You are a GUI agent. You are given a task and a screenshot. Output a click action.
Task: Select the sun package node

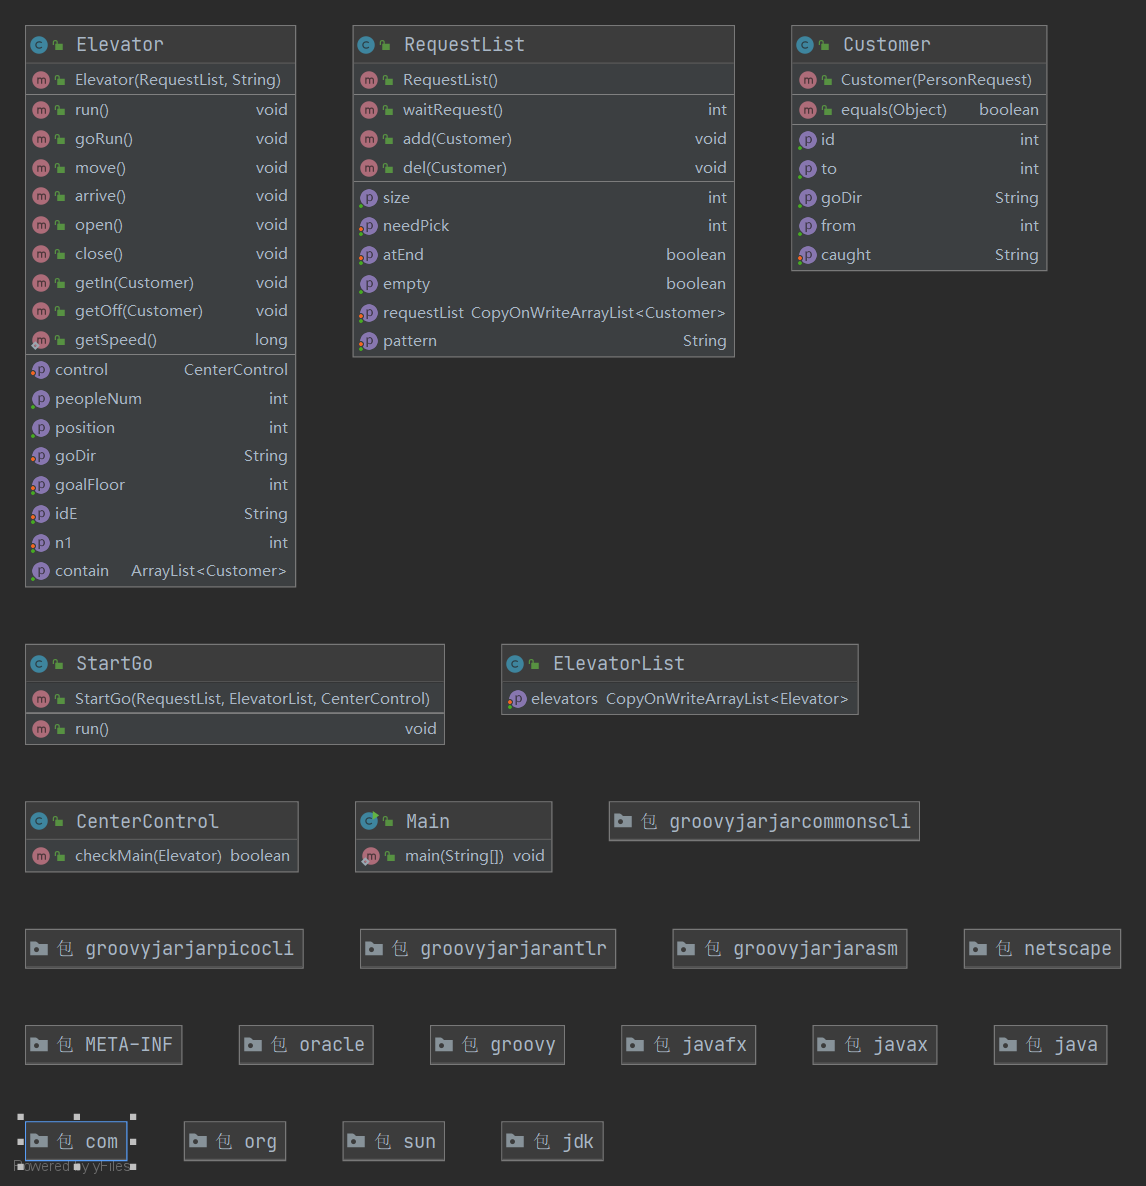click(x=393, y=1141)
